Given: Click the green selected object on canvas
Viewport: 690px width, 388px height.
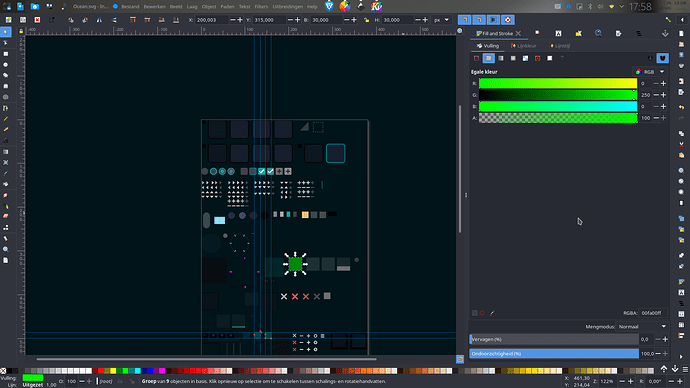Looking at the screenshot, I should point(295,264).
